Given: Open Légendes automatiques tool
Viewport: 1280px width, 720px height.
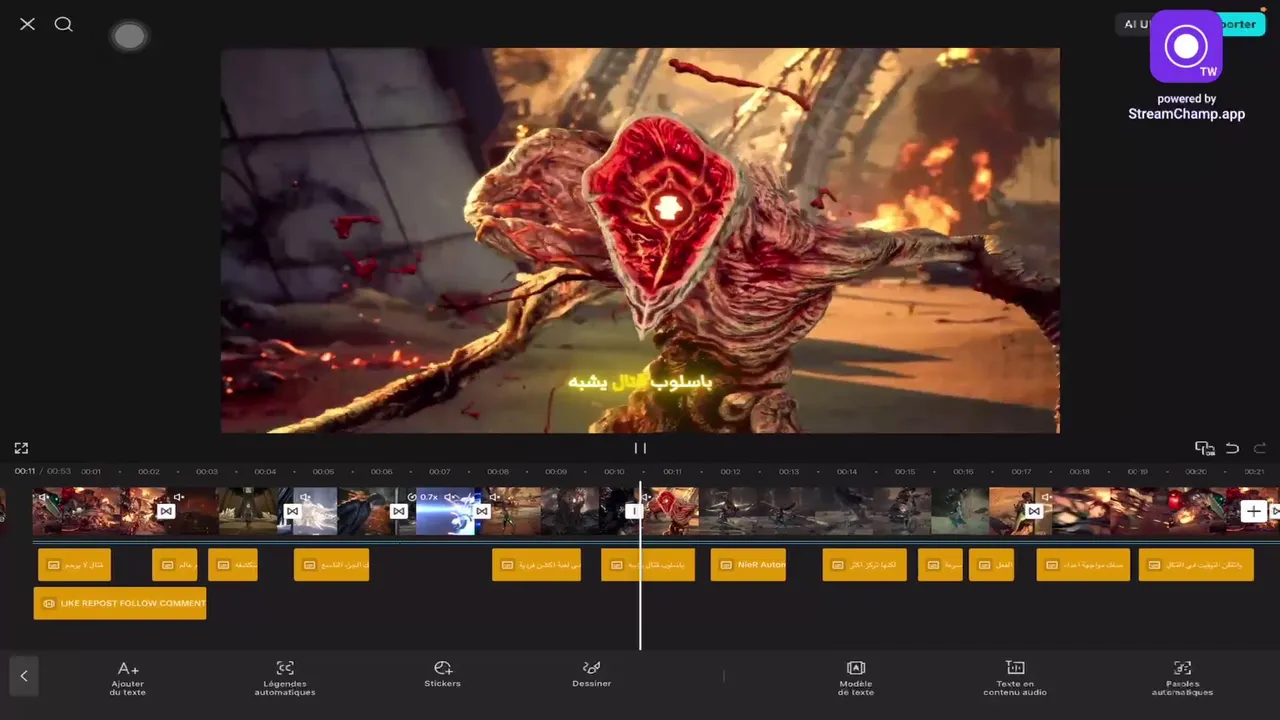Looking at the screenshot, I should 285,677.
